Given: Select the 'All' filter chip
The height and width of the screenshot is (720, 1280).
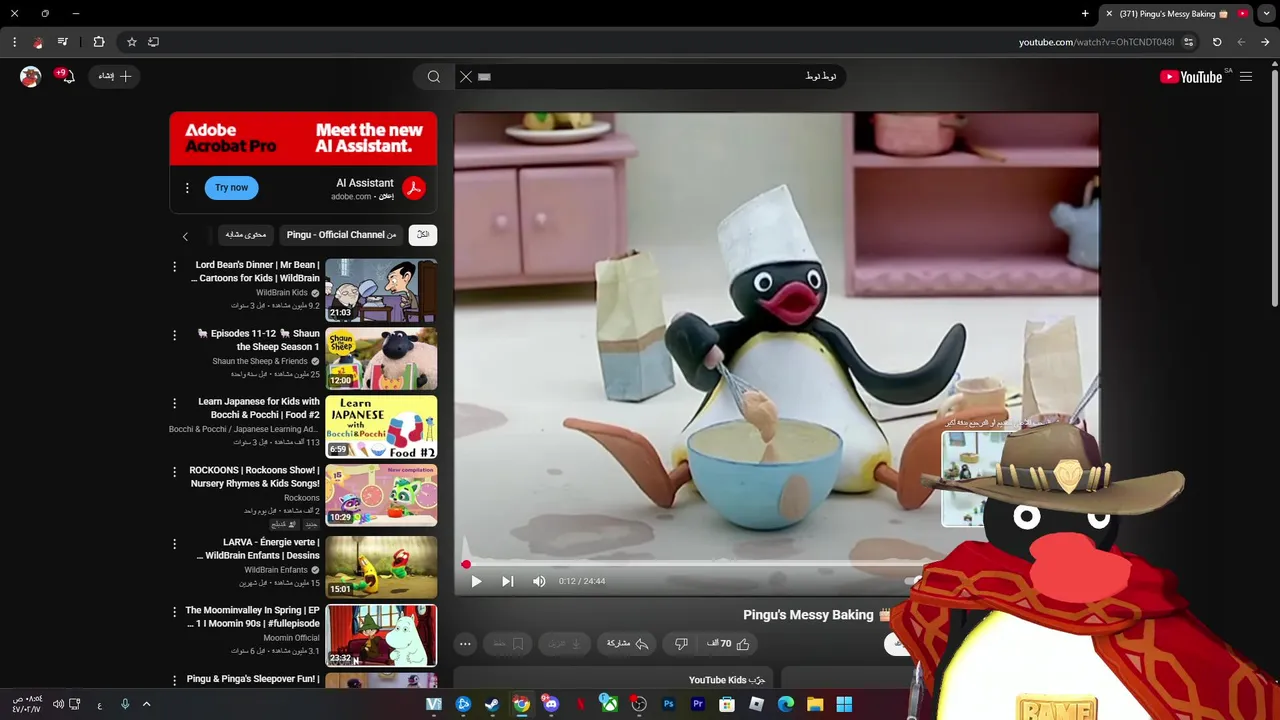Looking at the screenshot, I should [x=423, y=235].
